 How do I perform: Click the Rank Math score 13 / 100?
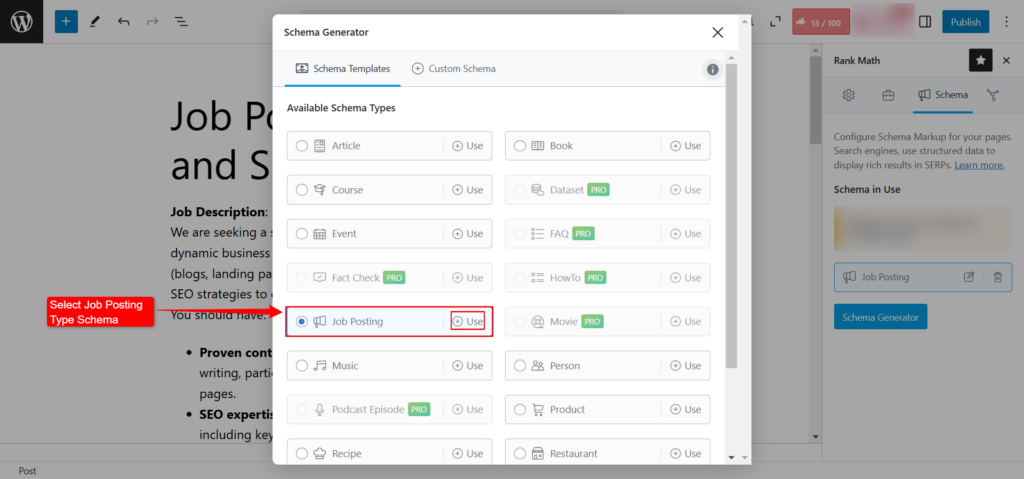click(821, 22)
